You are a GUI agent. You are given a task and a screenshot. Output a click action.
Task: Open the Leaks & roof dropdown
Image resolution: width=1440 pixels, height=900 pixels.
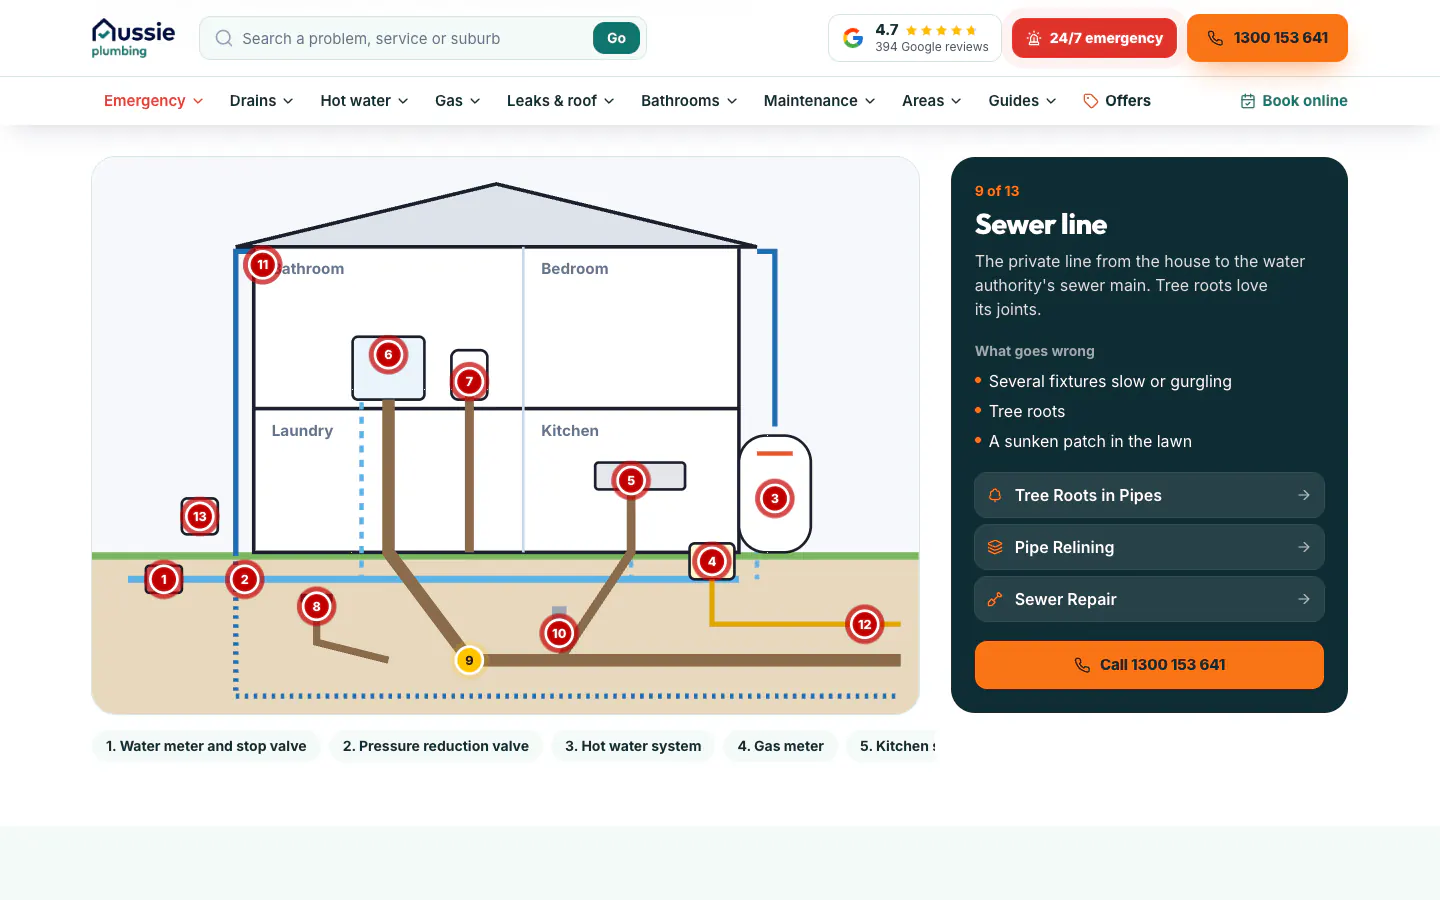tap(561, 101)
